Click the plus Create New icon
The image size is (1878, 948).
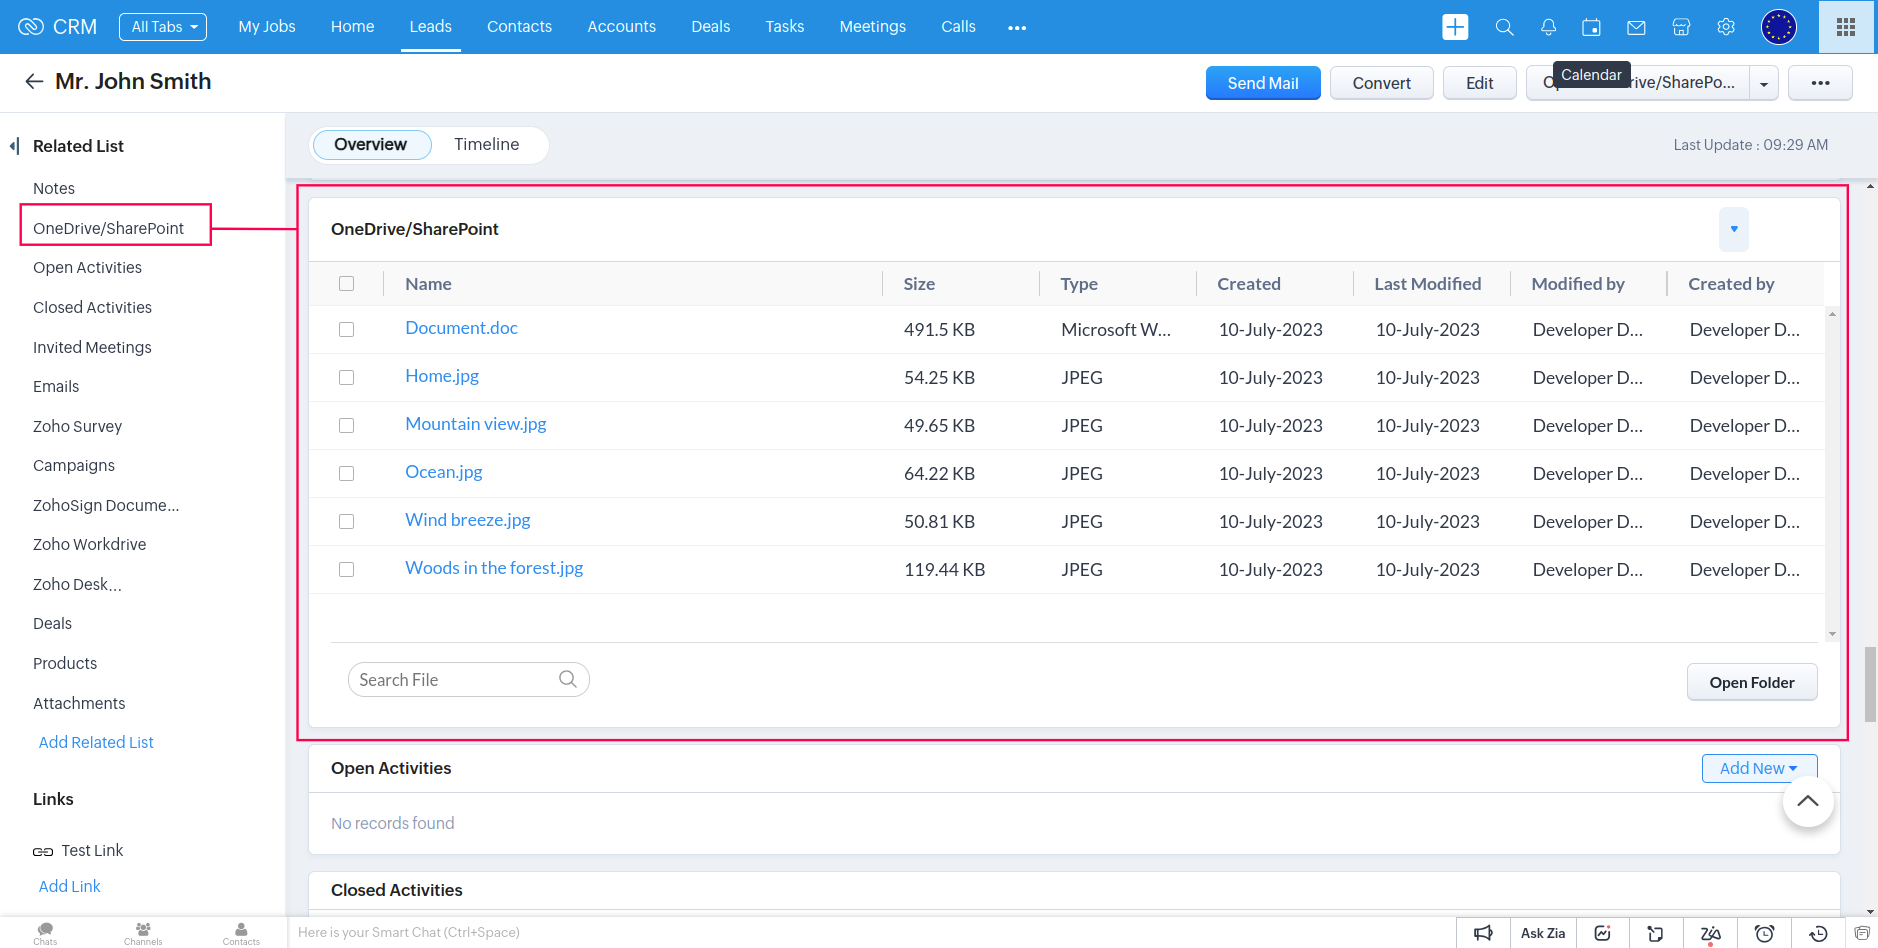pos(1455,27)
